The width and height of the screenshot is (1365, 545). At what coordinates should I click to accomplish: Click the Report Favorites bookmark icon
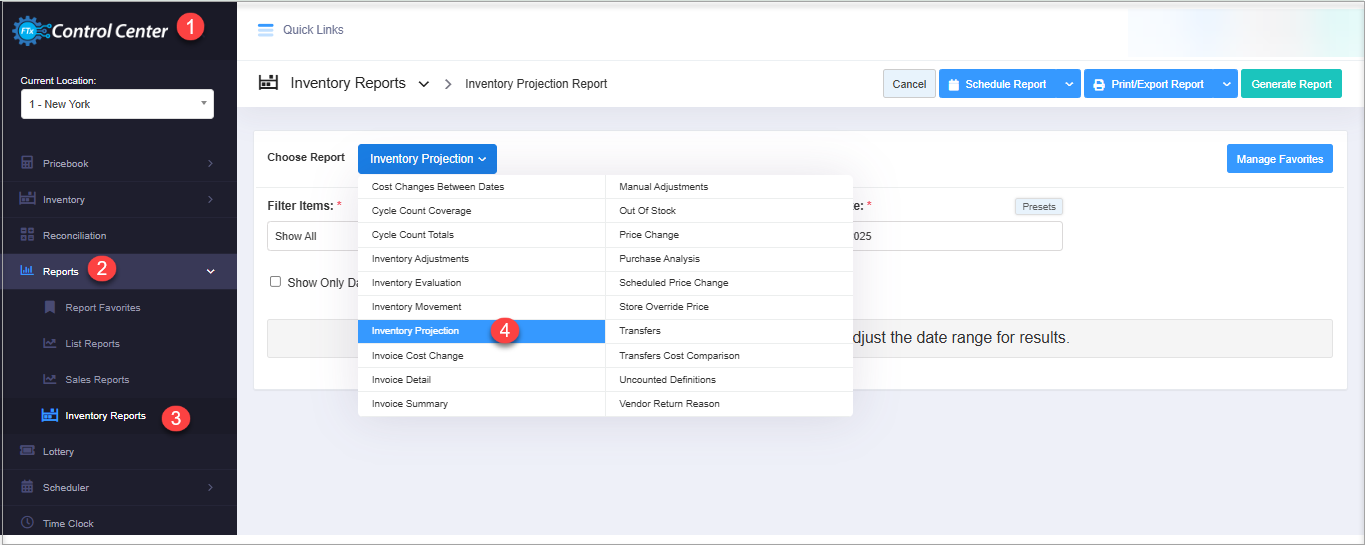click(50, 307)
